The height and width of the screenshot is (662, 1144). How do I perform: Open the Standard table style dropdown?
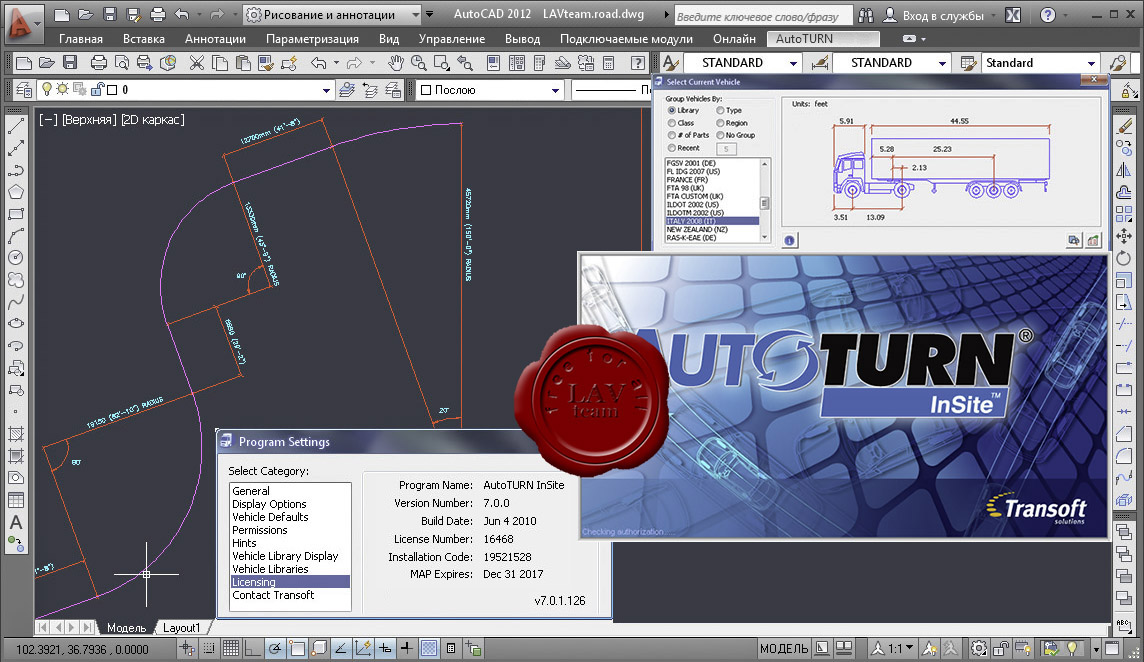coord(1091,63)
